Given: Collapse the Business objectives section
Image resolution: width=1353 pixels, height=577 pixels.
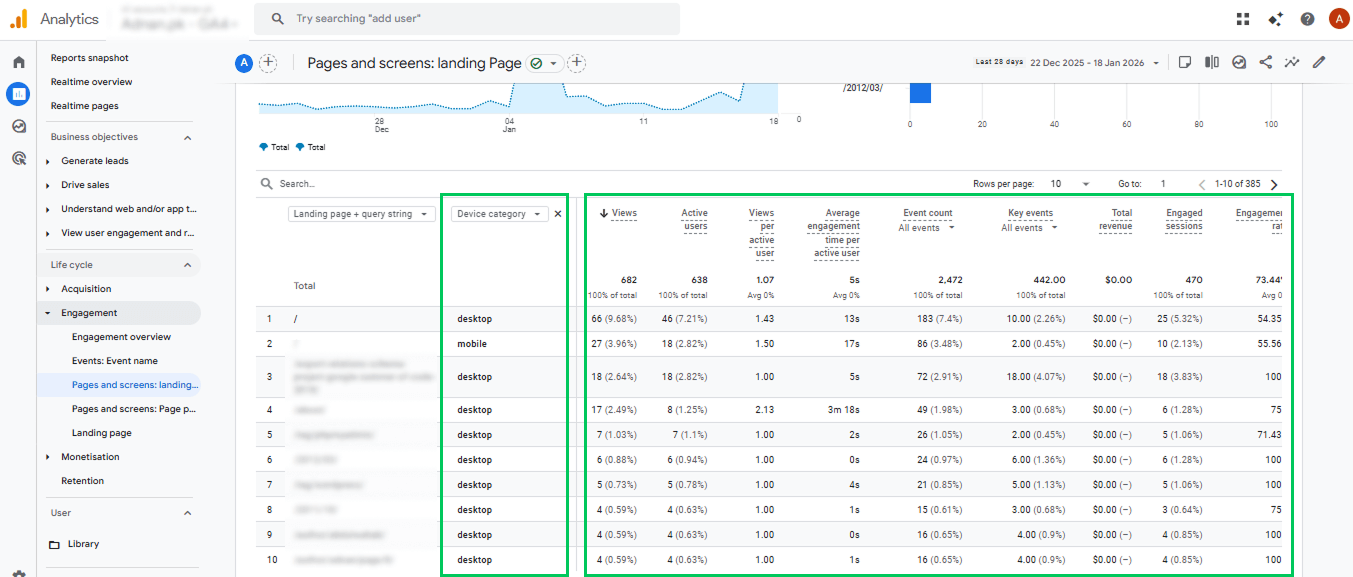Looking at the screenshot, I should pyautogui.click(x=187, y=137).
